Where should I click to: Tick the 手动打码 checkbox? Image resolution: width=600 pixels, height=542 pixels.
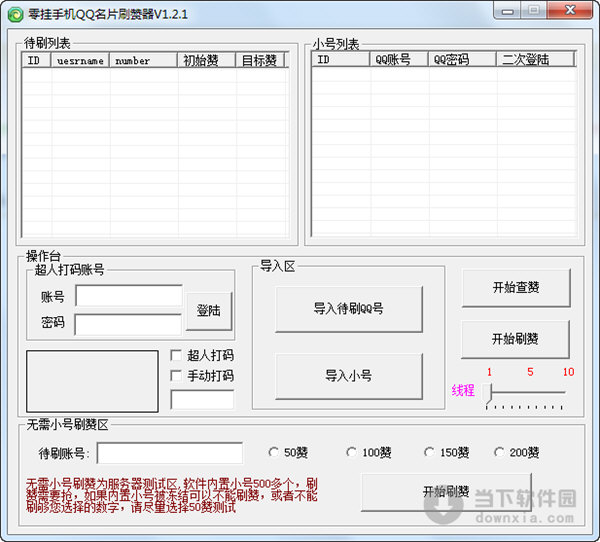coord(176,375)
